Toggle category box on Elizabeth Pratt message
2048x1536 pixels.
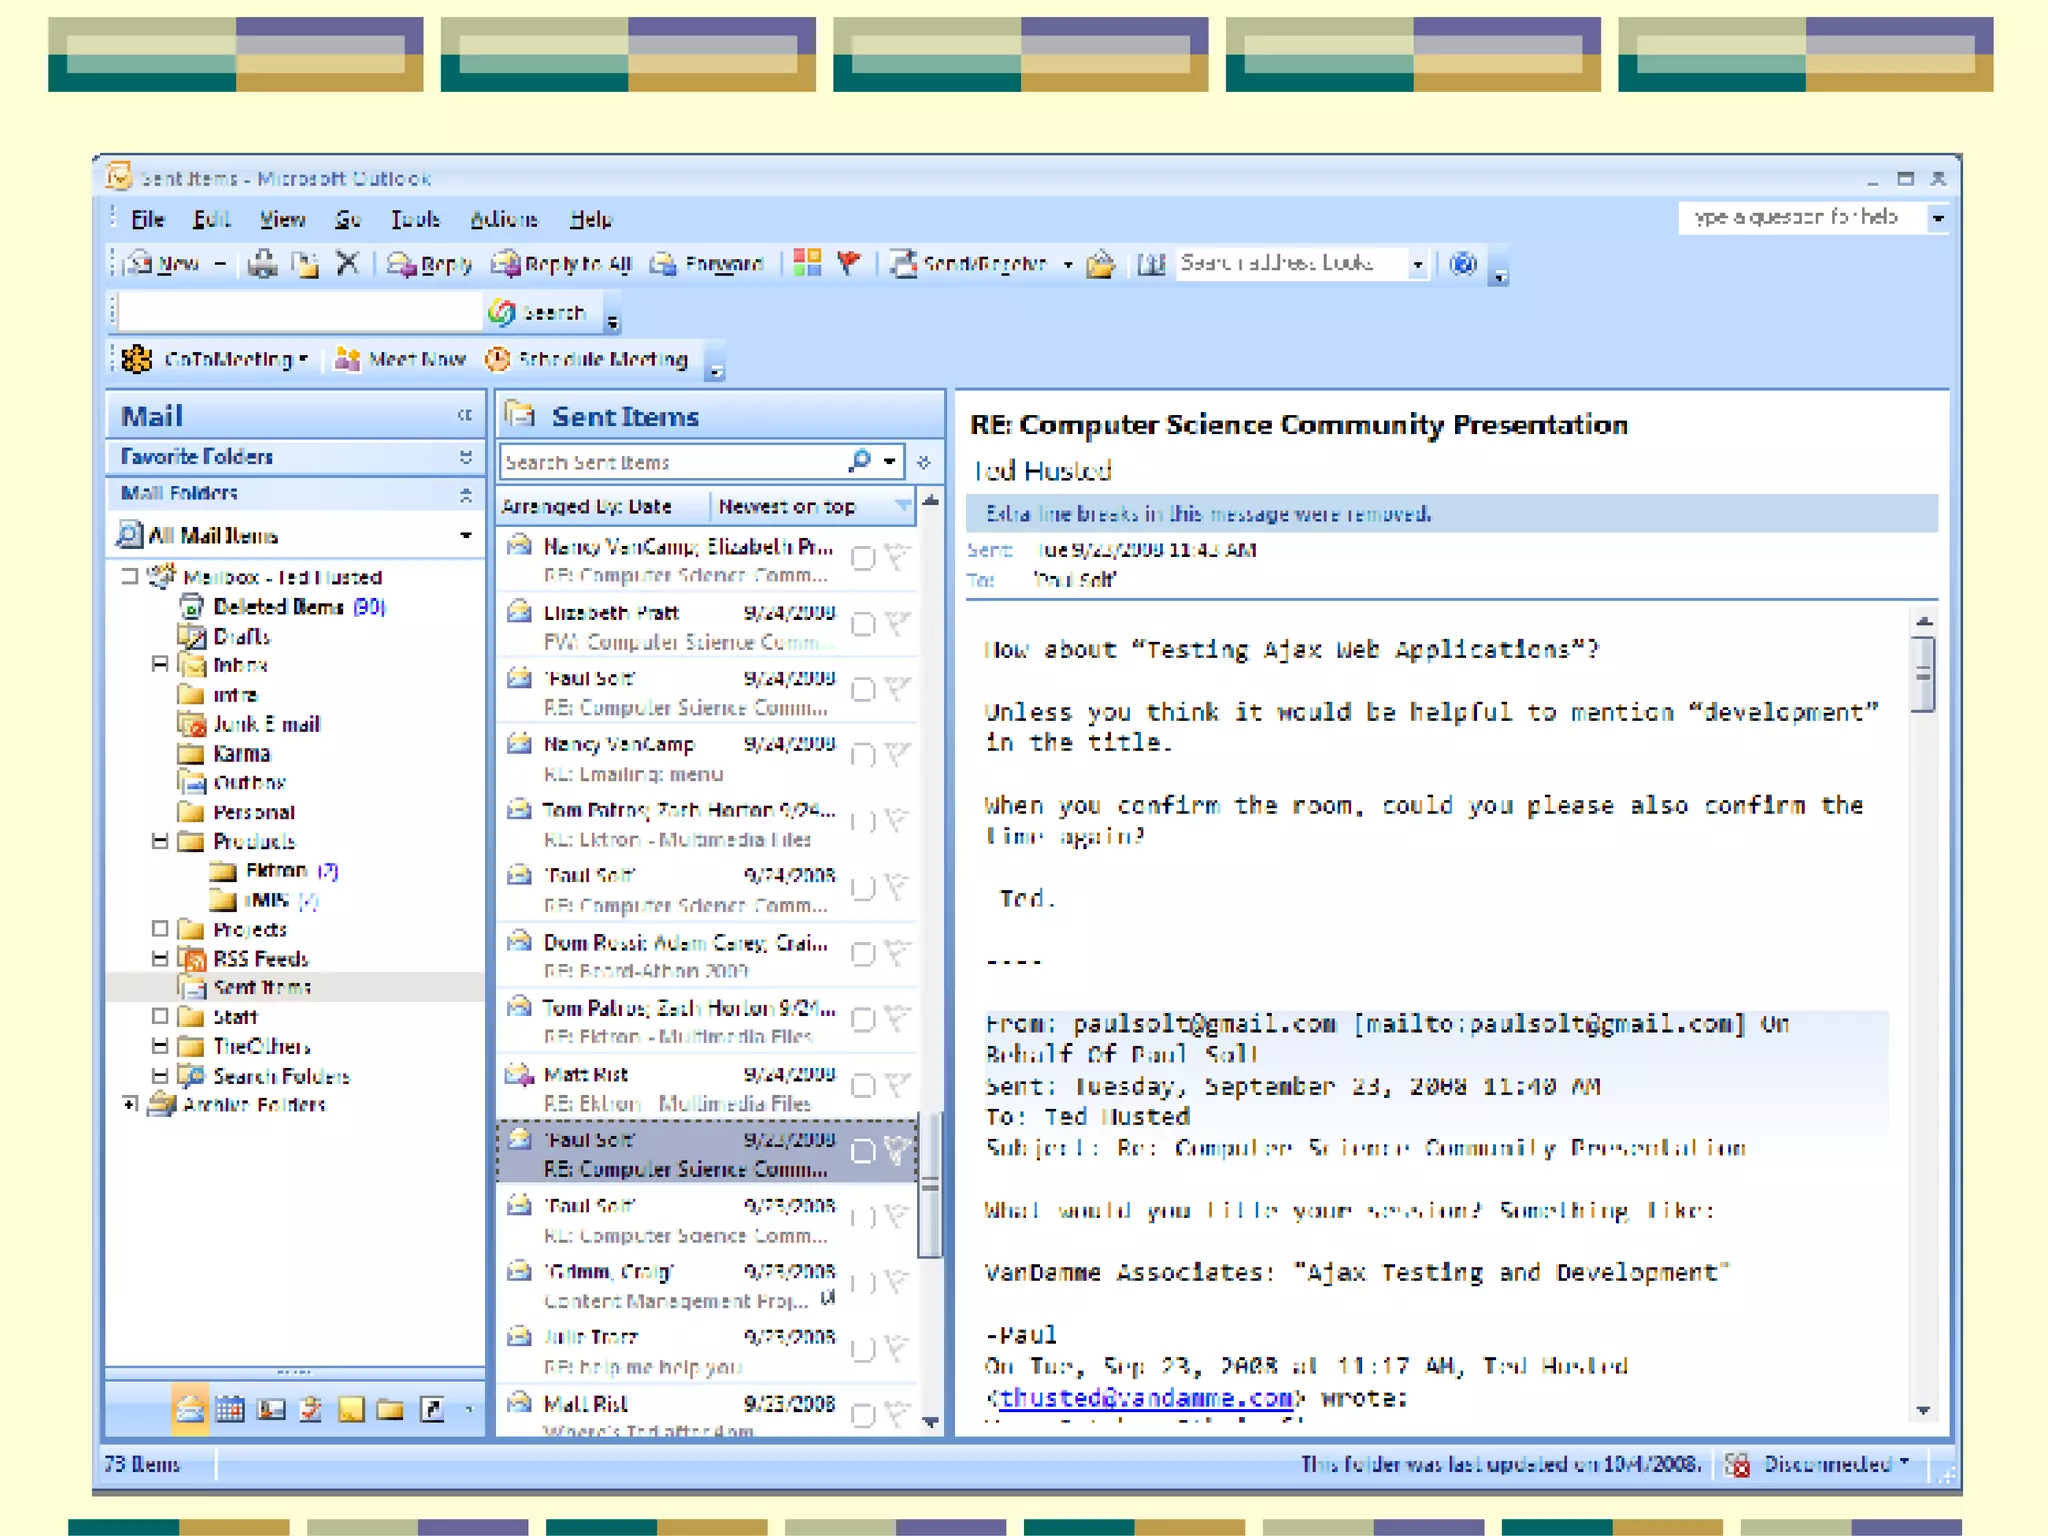pyautogui.click(x=862, y=625)
